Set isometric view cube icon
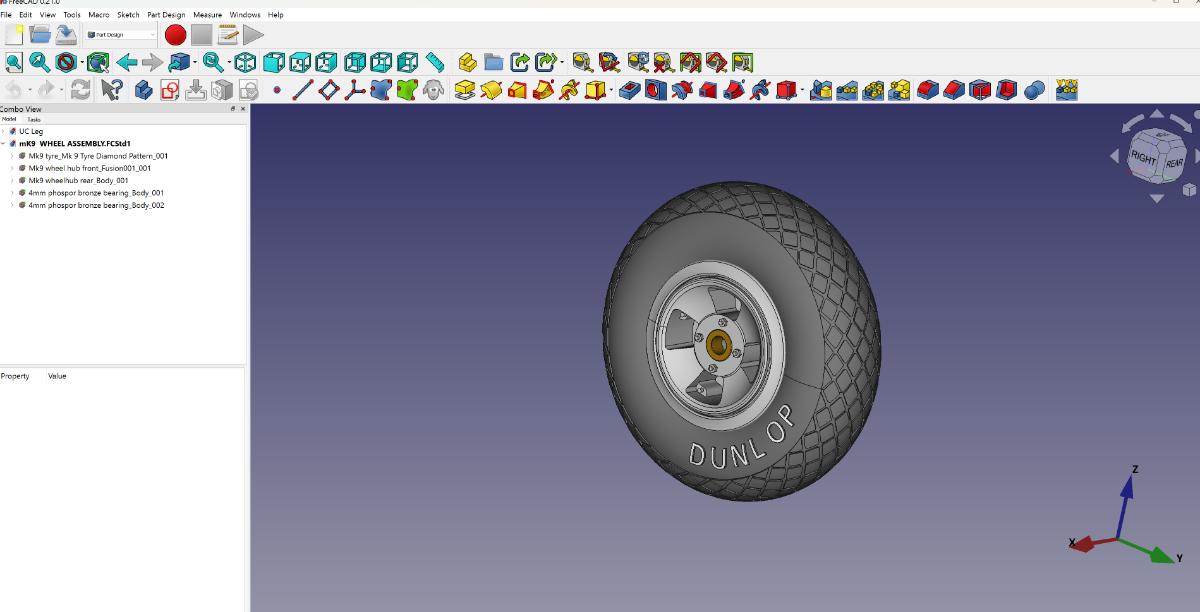The height and width of the screenshot is (612, 1200). (244, 63)
